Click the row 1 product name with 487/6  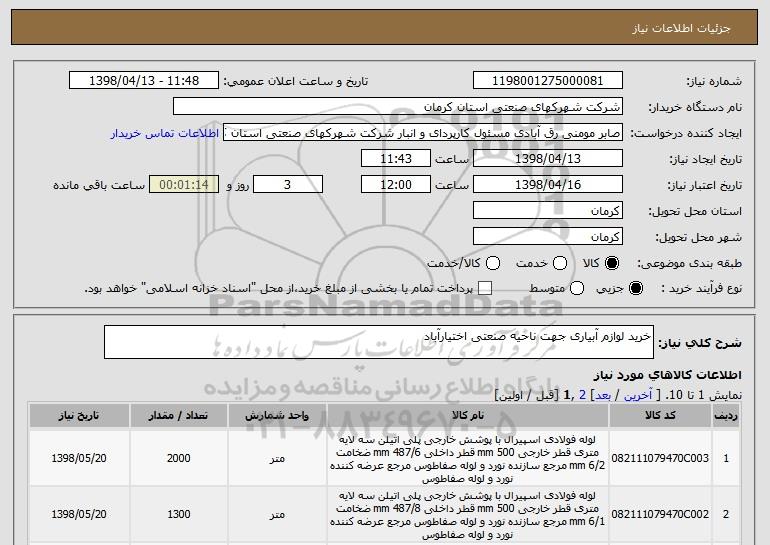tap(468, 459)
